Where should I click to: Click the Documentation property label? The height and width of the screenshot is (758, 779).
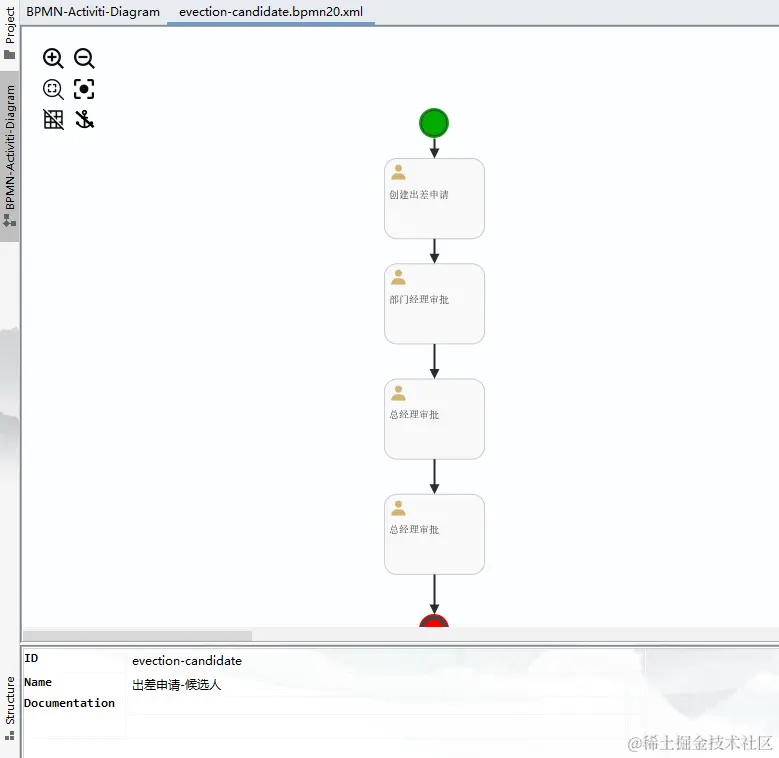tap(70, 703)
